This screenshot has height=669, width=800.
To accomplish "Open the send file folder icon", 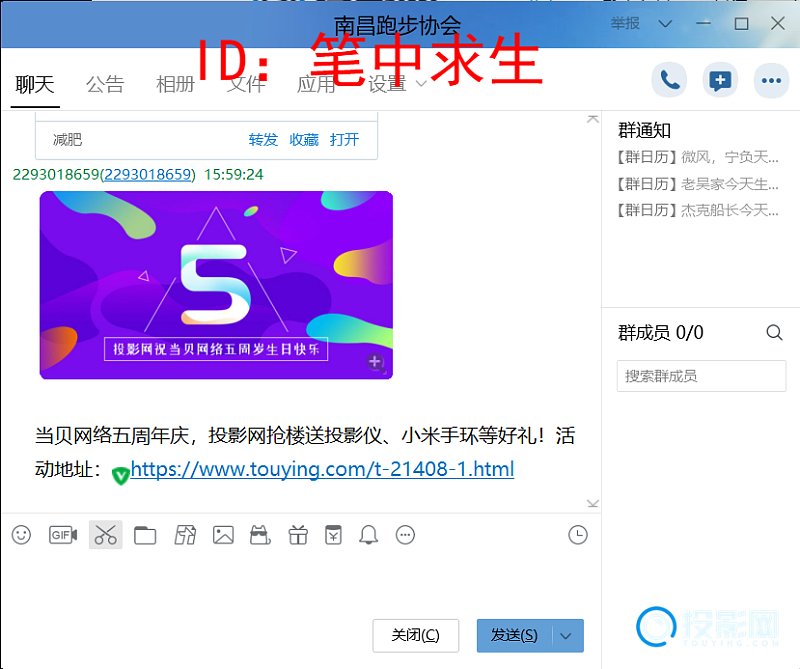I will [x=145, y=535].
